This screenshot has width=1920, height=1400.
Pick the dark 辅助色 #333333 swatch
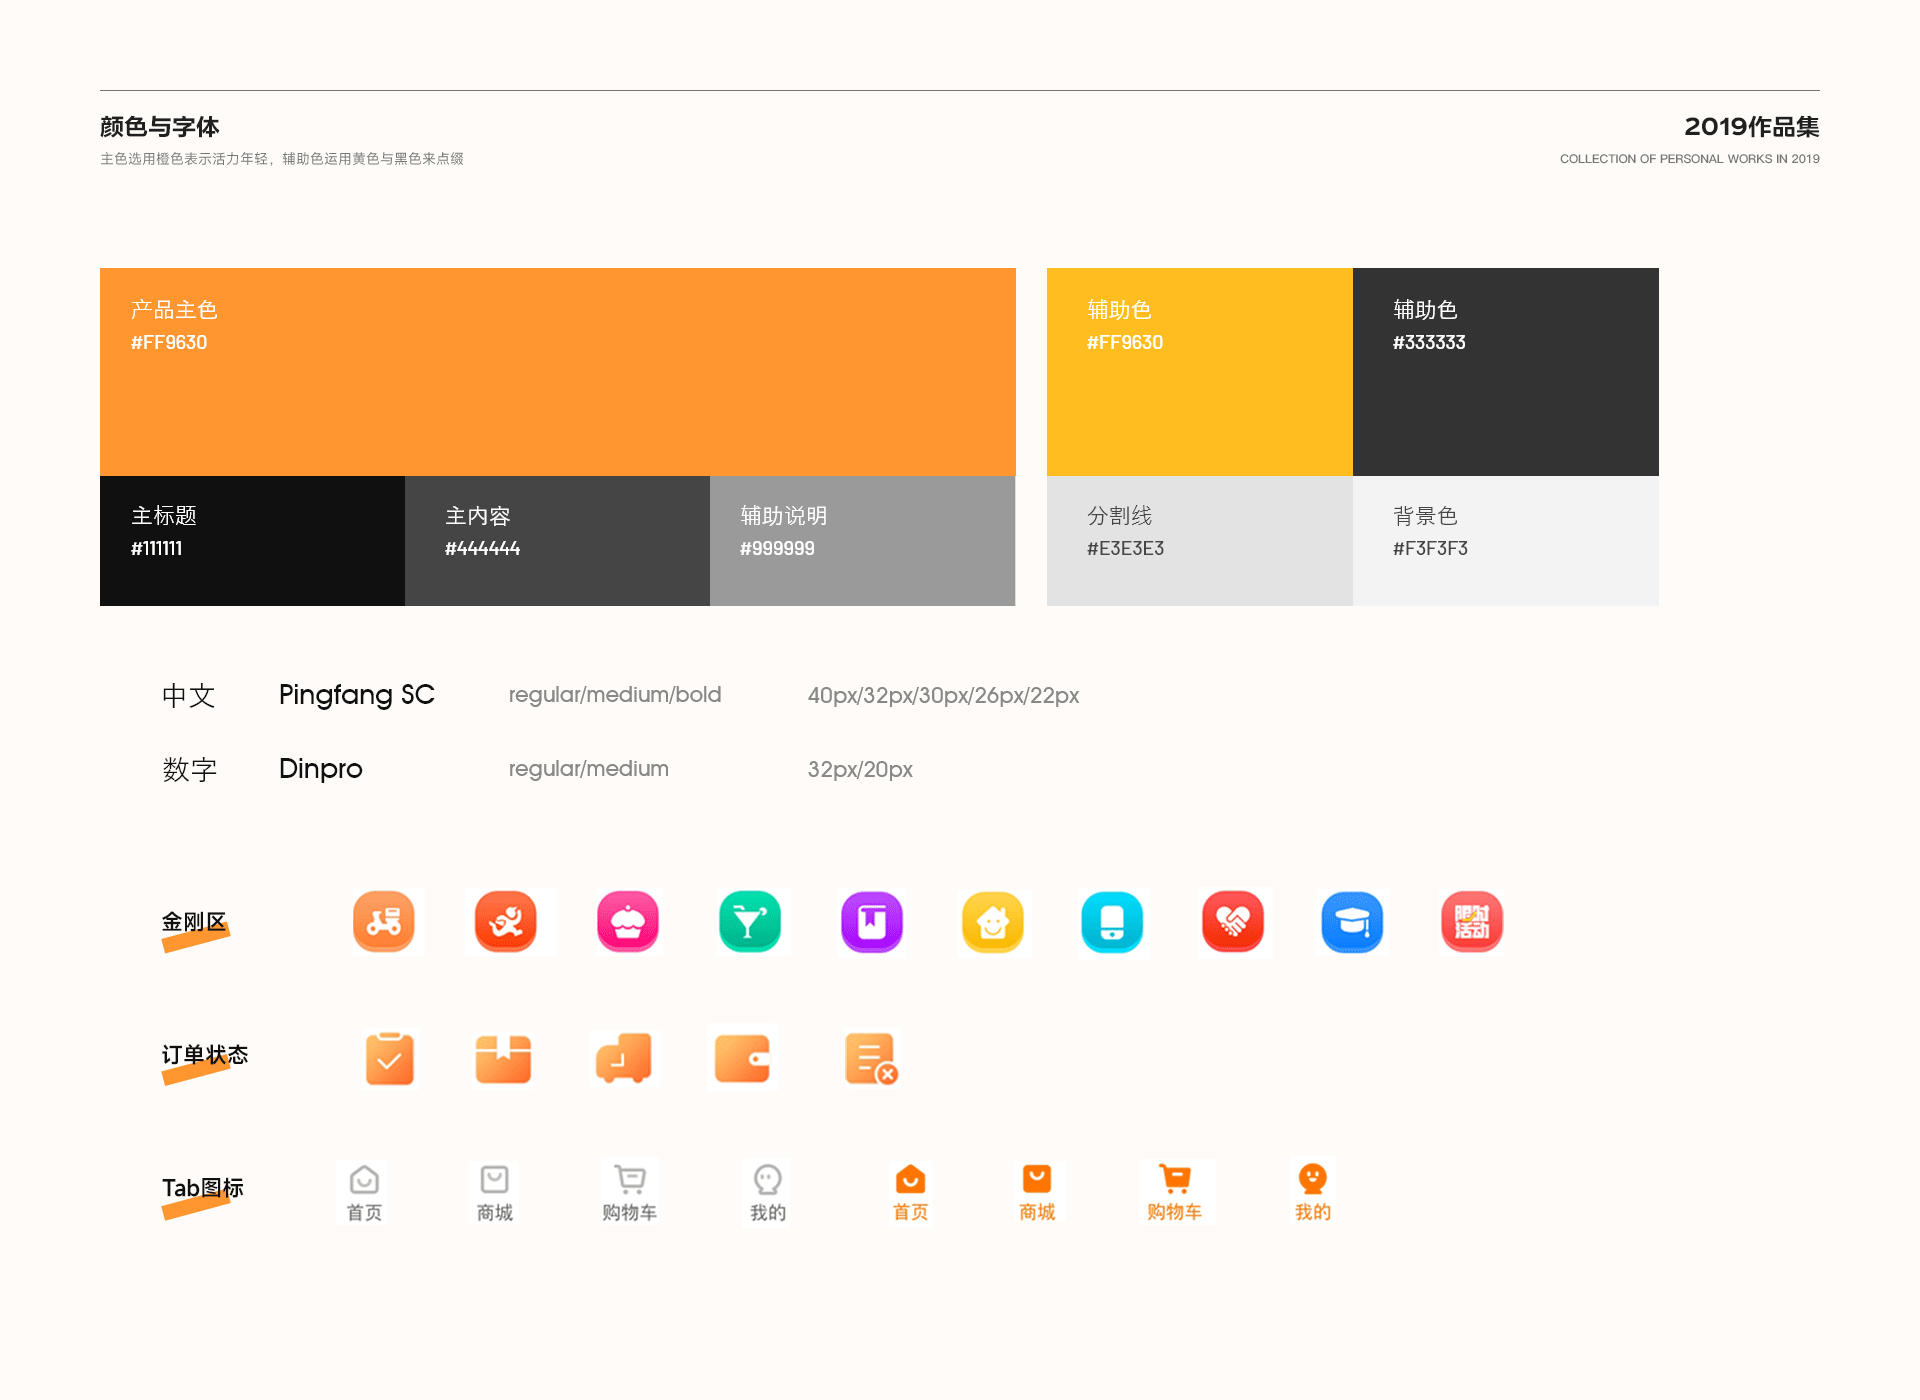coord(1506,372)
